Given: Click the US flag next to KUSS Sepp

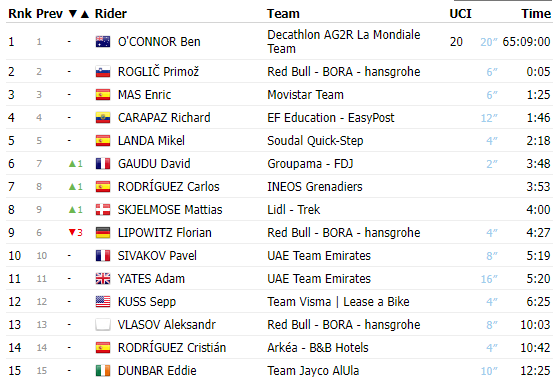Looking at the screenshot, I should (x=103, y=302).
